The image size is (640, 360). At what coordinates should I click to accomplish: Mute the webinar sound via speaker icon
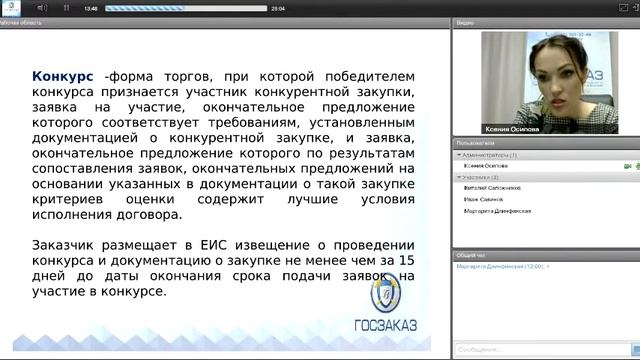click(x=42, y=8)
